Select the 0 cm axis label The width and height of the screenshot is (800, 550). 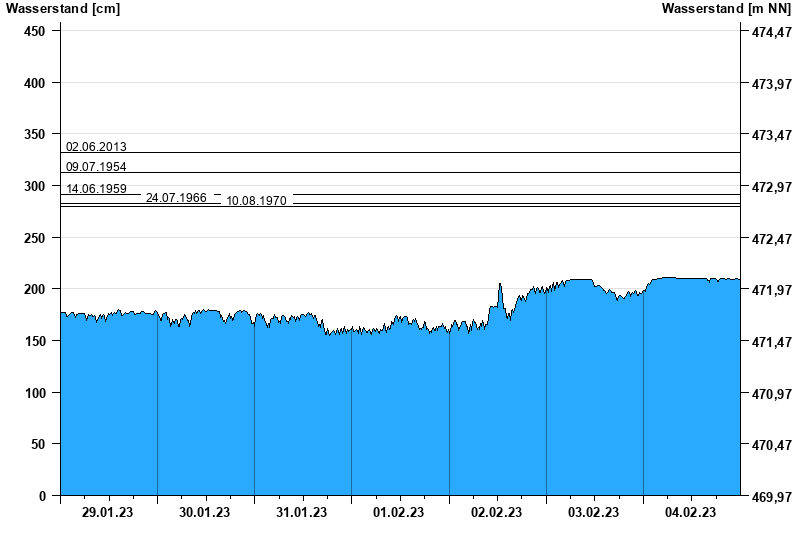tap(42, 496)
